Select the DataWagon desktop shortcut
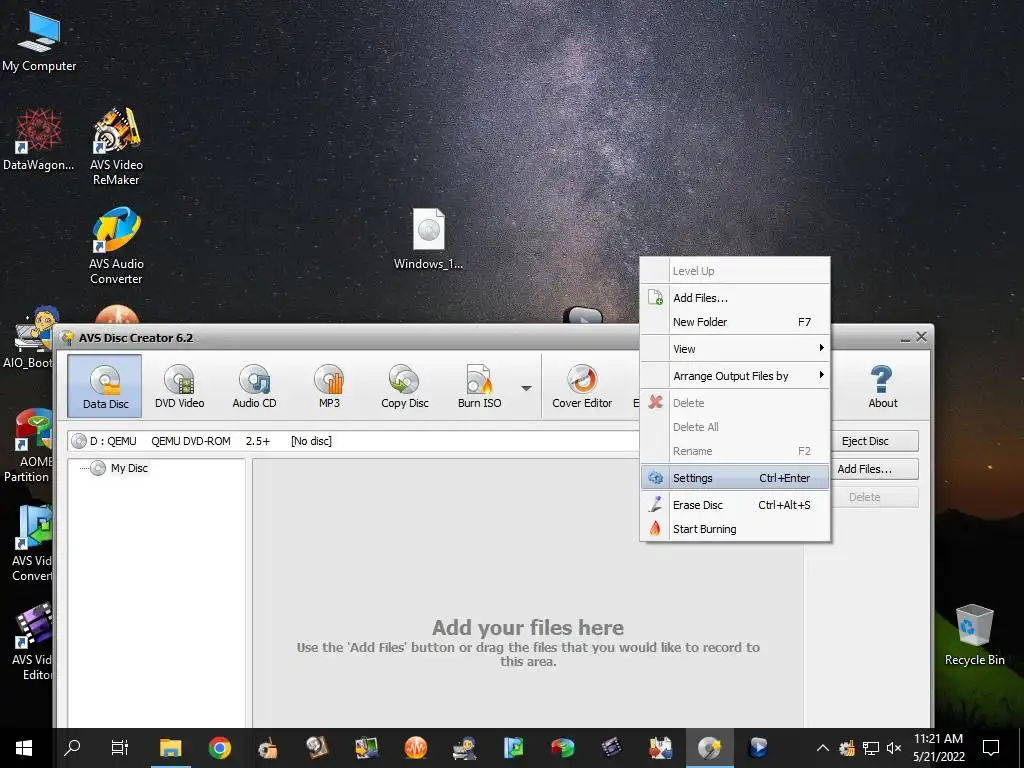Viewport: 1024px width, 768px height. [39, 140]
